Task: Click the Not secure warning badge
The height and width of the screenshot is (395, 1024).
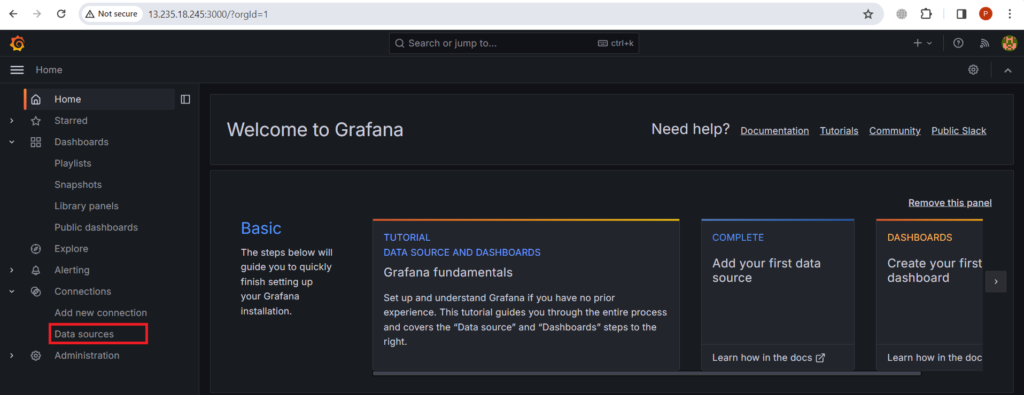Action: pos(112,14)
